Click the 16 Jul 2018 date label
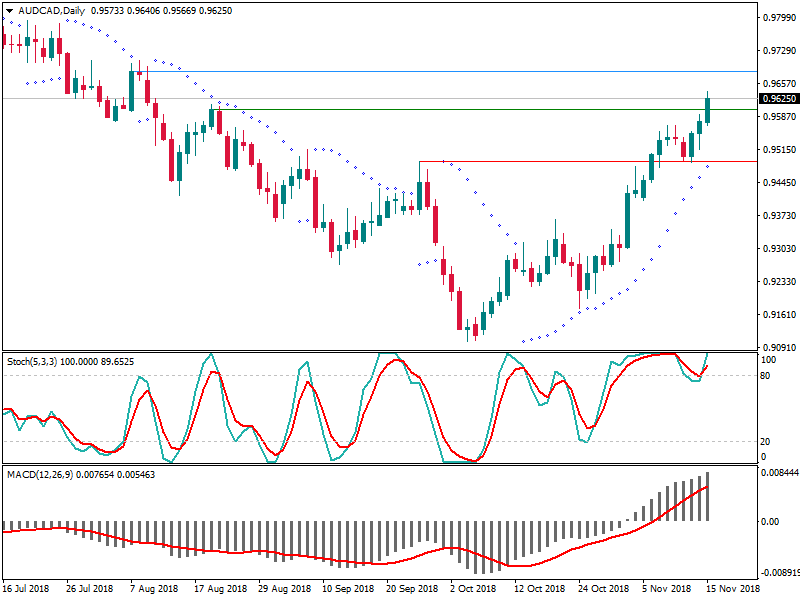The width and height of the screenshot is (800, 600). [x=26, y=588]
